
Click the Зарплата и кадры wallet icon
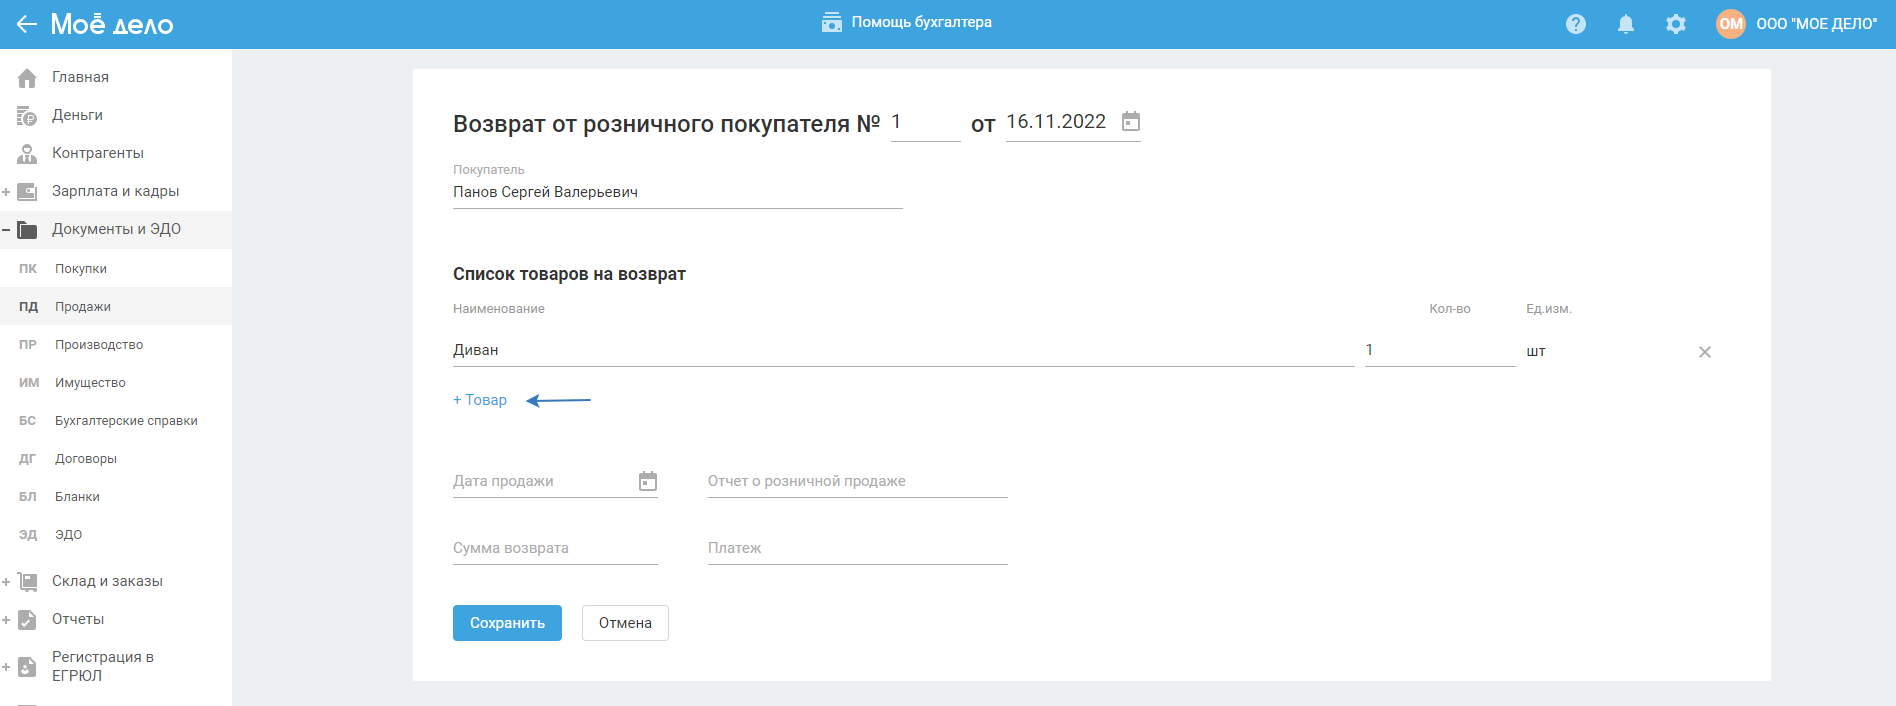click(x=27, y=191)
